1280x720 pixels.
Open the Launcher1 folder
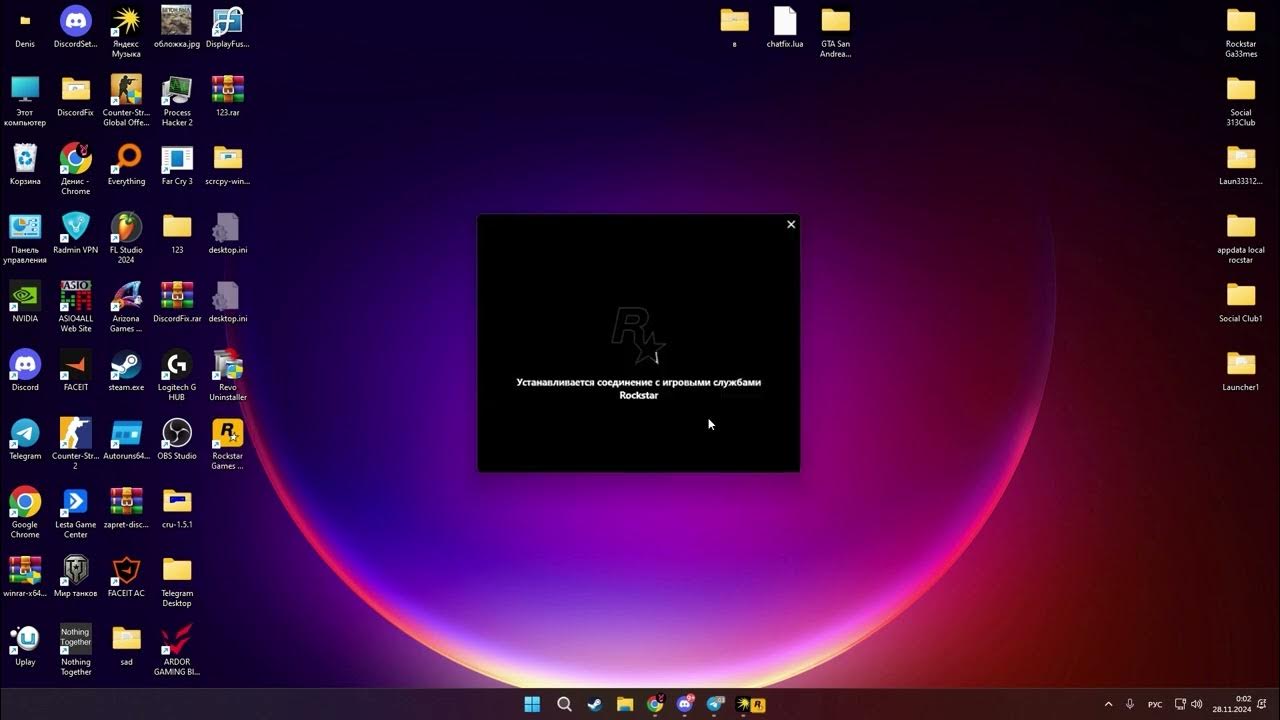1241,370
